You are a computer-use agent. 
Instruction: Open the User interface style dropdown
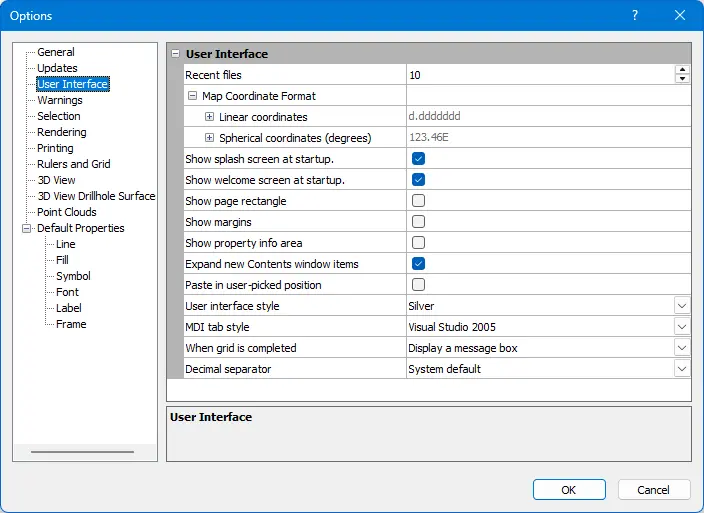(682, 306)
